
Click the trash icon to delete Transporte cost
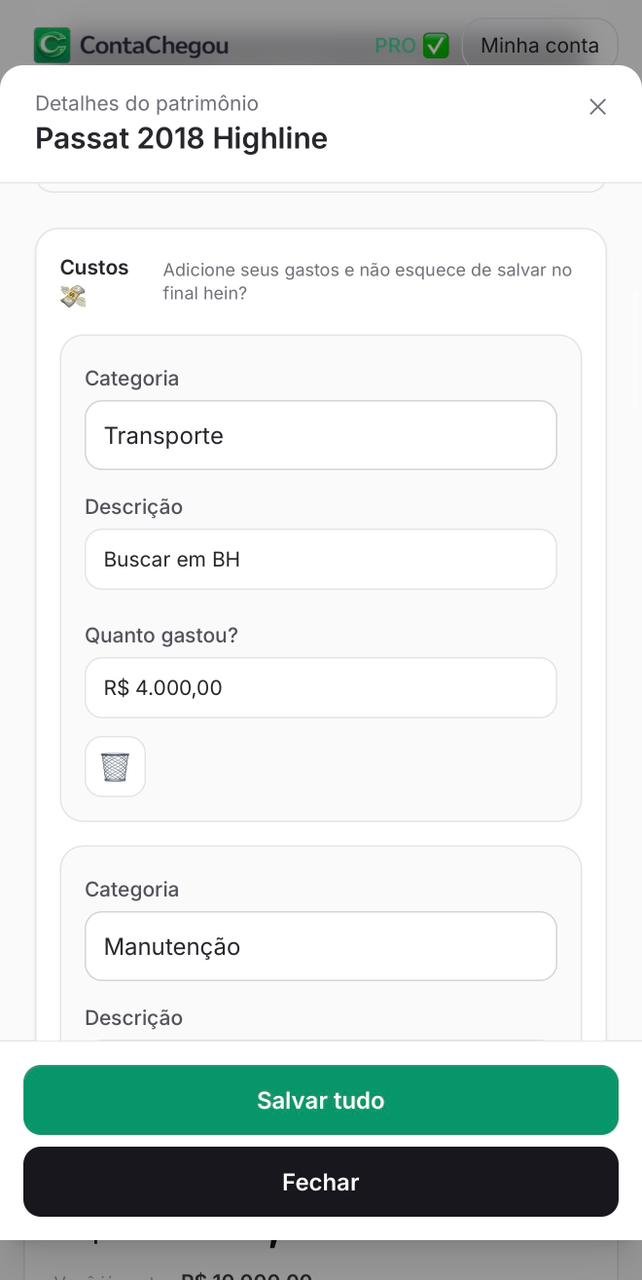click(114, 766)
